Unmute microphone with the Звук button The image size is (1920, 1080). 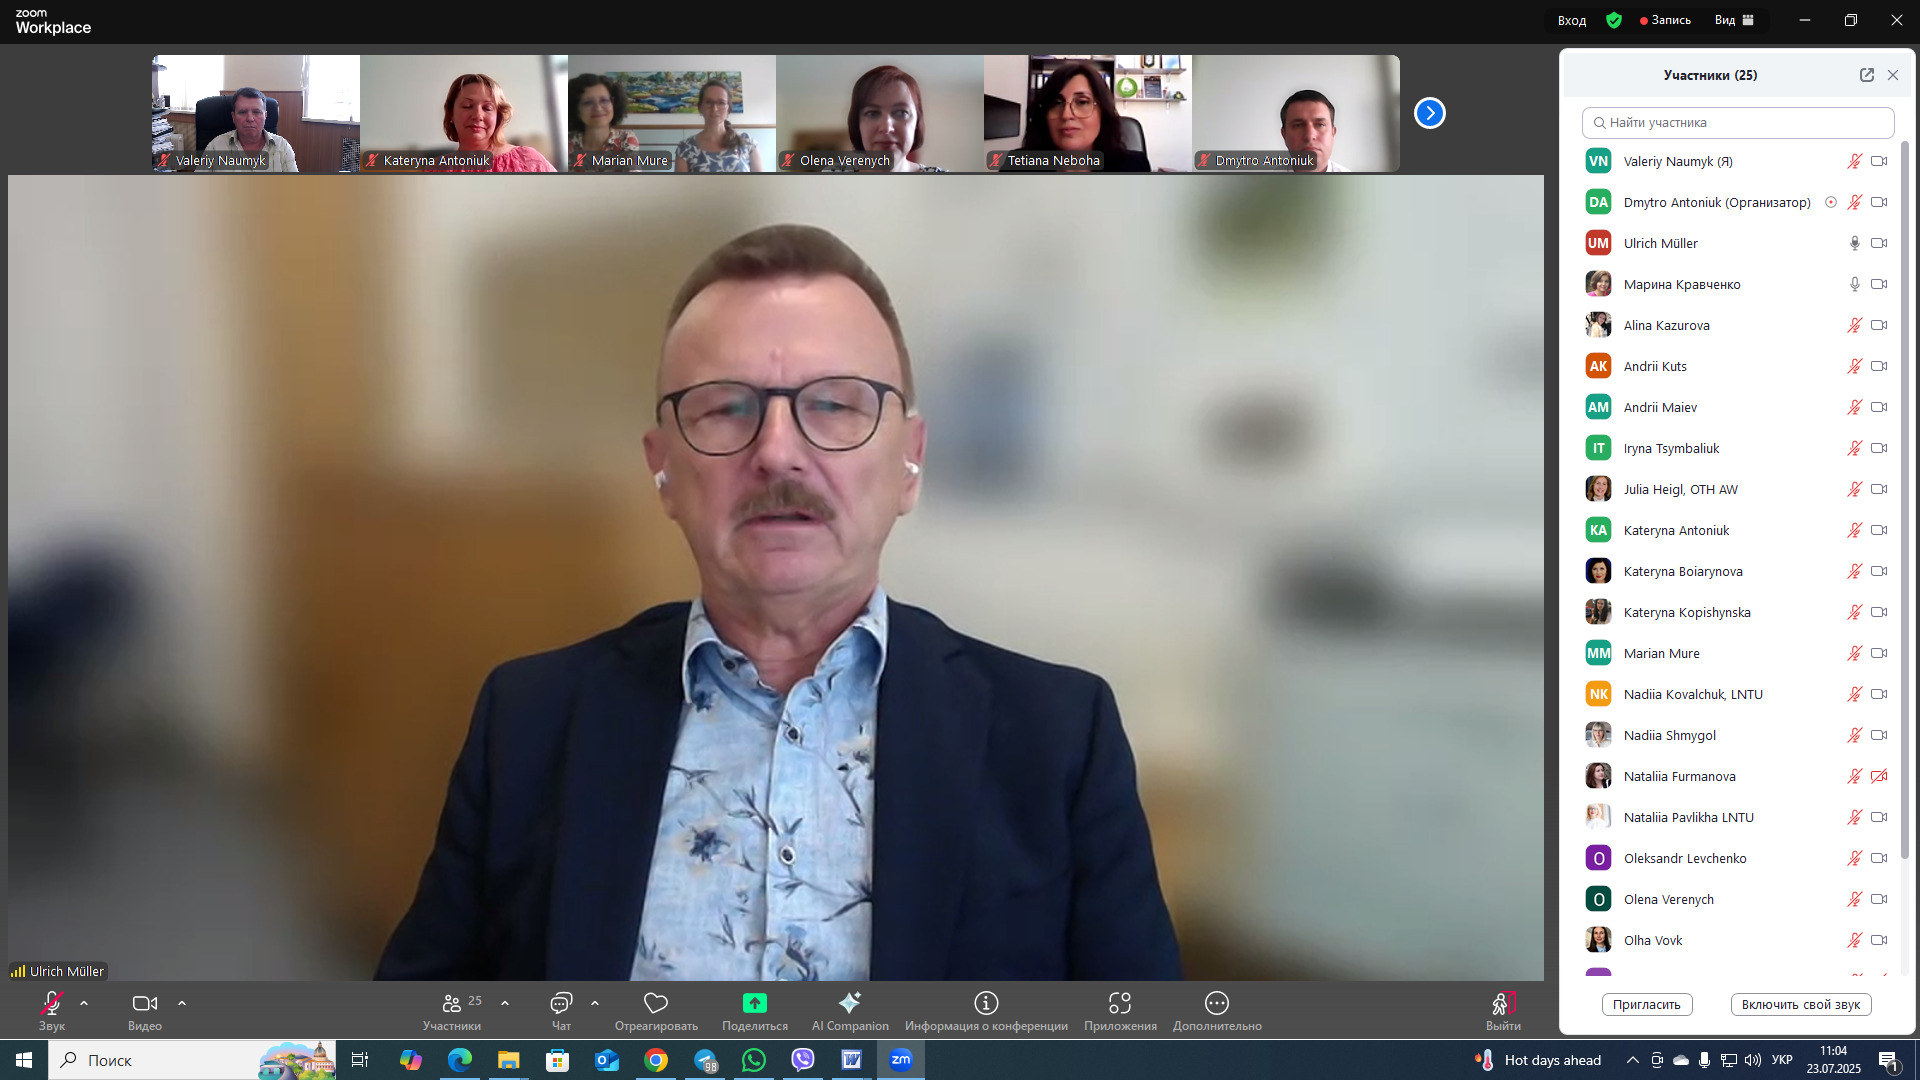51,1003
